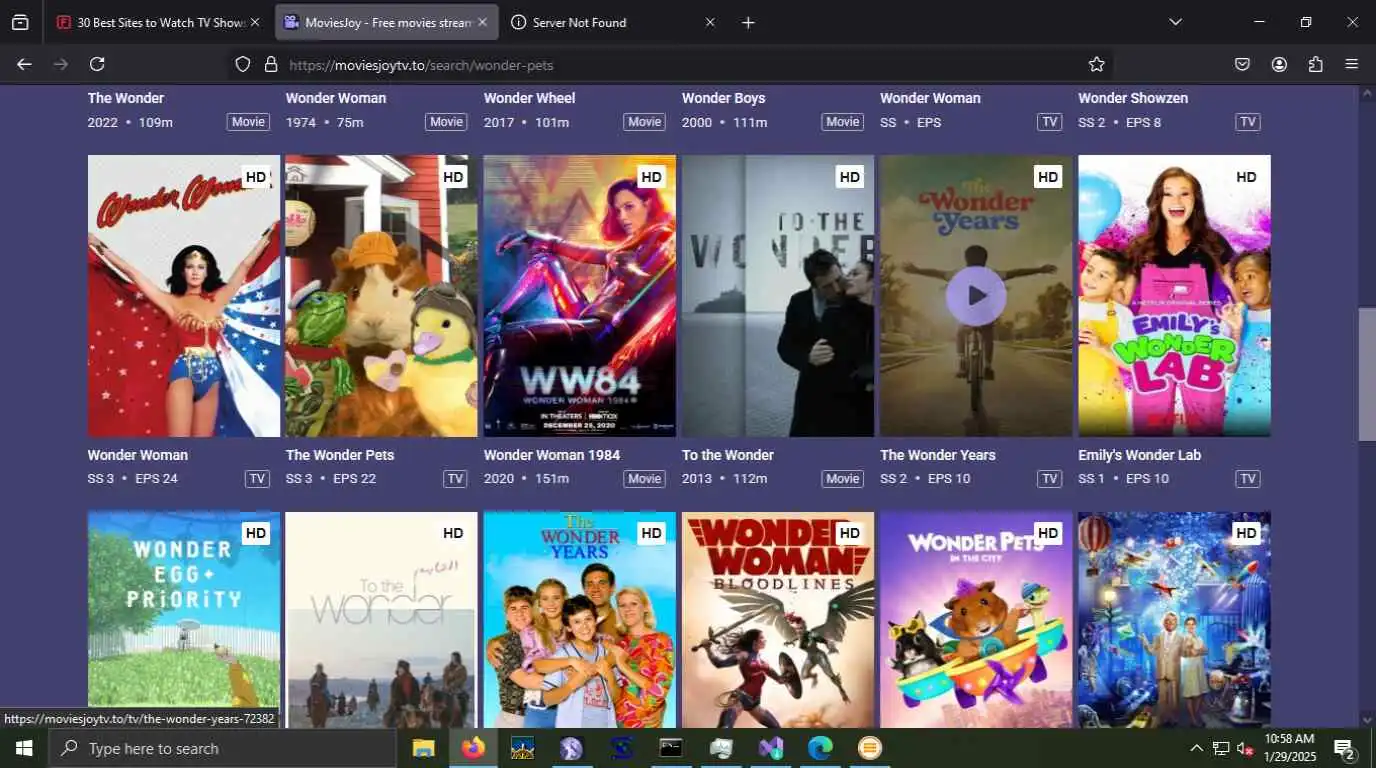This screenshot has height=768, width=1376.
Task: Open the Firefox account icon
Action: [x=1279, y=64]
